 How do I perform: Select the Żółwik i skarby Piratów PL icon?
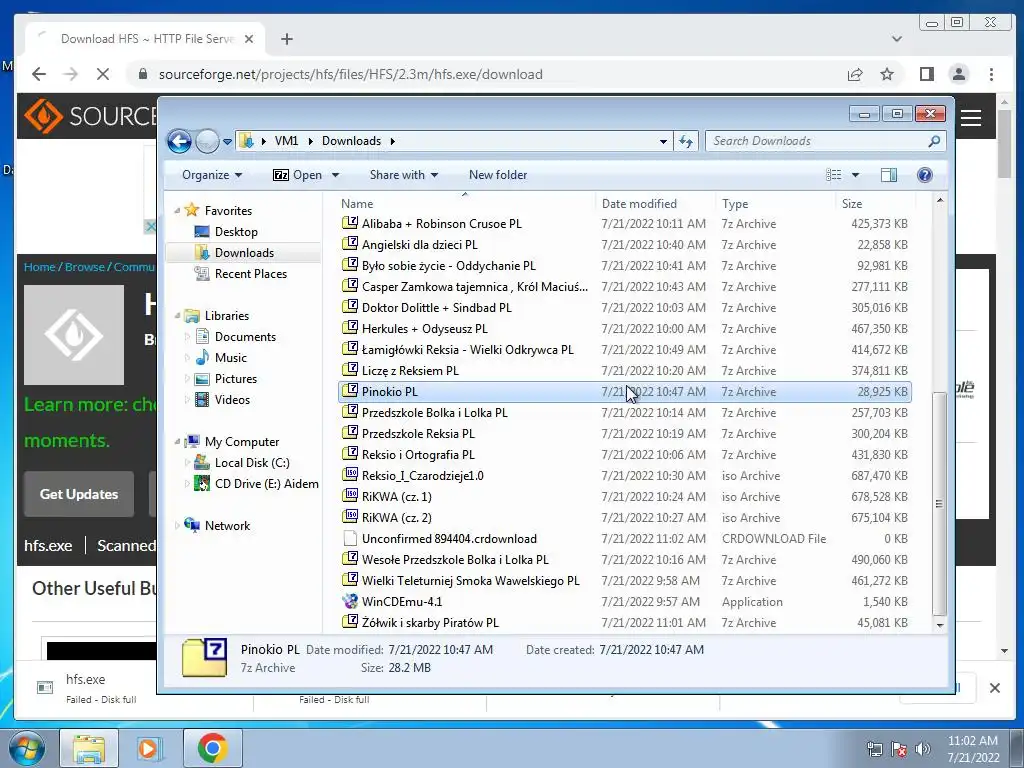click(350, 622)
